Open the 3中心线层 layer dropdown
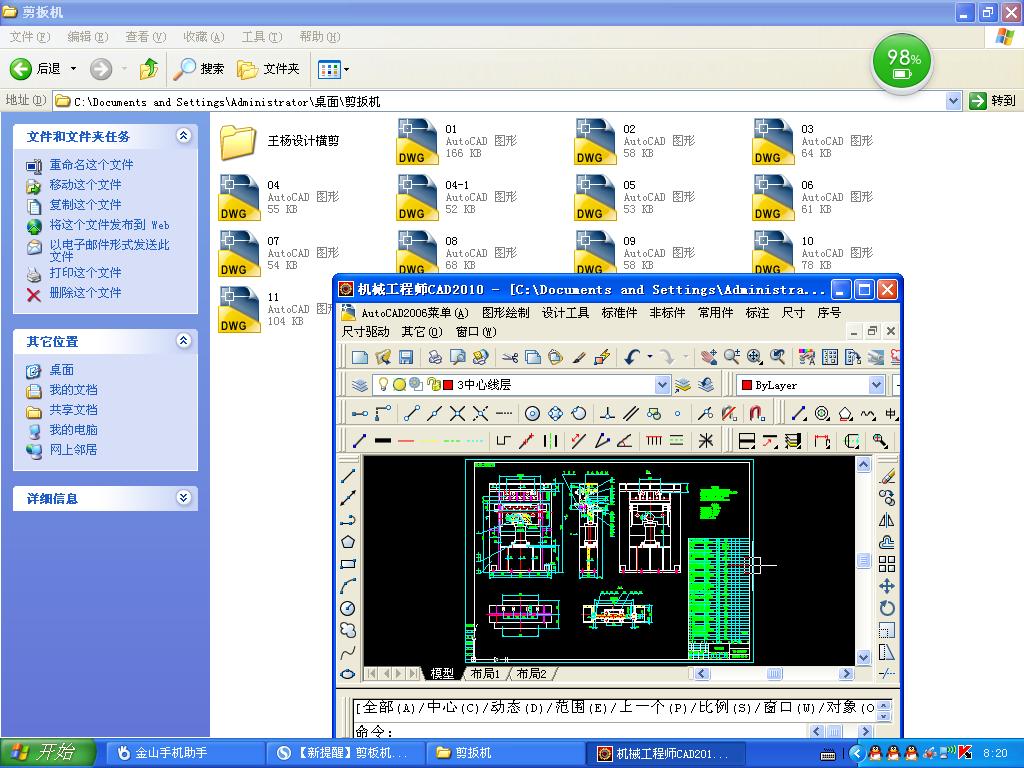Viewport: 1024px width, 768px height. pyautogui.click(x=662, y=385)
